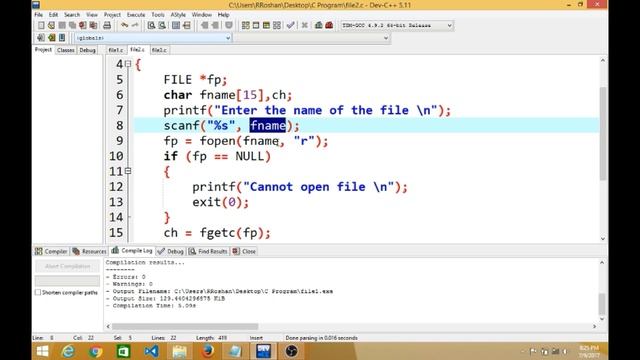Open the Project menu

tap(112, 15)
